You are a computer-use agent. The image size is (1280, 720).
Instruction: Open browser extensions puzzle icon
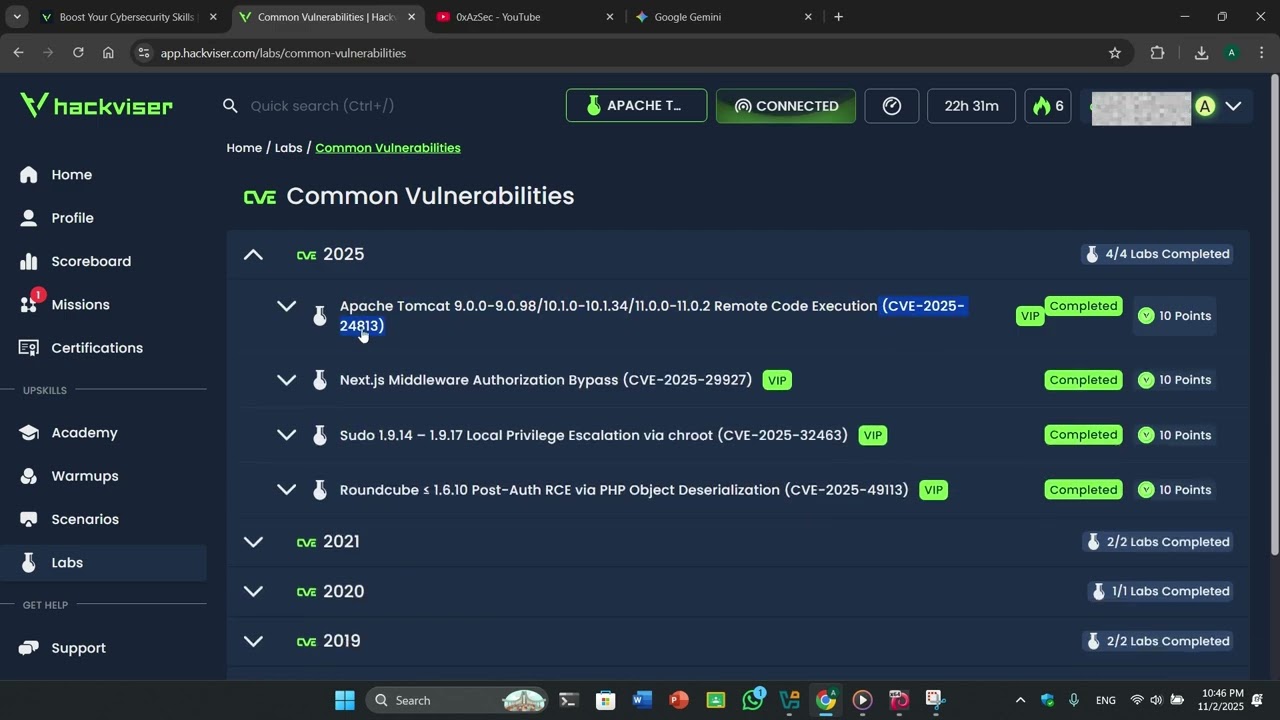[1157, 53]
